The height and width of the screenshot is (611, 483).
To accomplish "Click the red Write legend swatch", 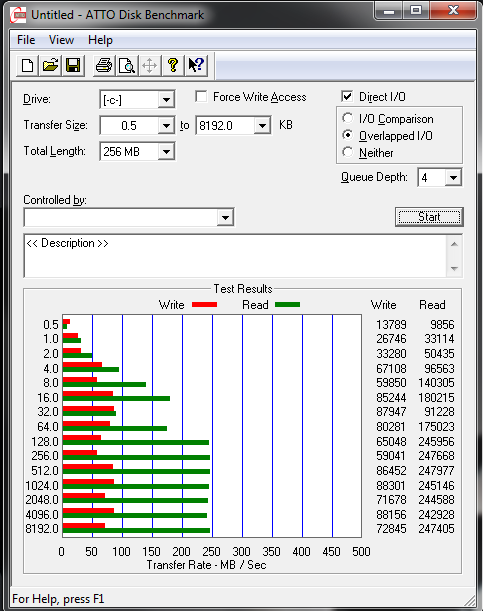I will point(204,305).
